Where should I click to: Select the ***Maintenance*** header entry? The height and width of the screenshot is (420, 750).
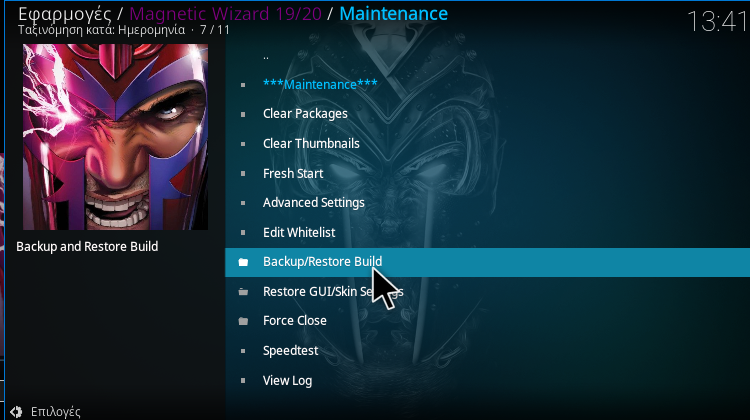point(487,85)
